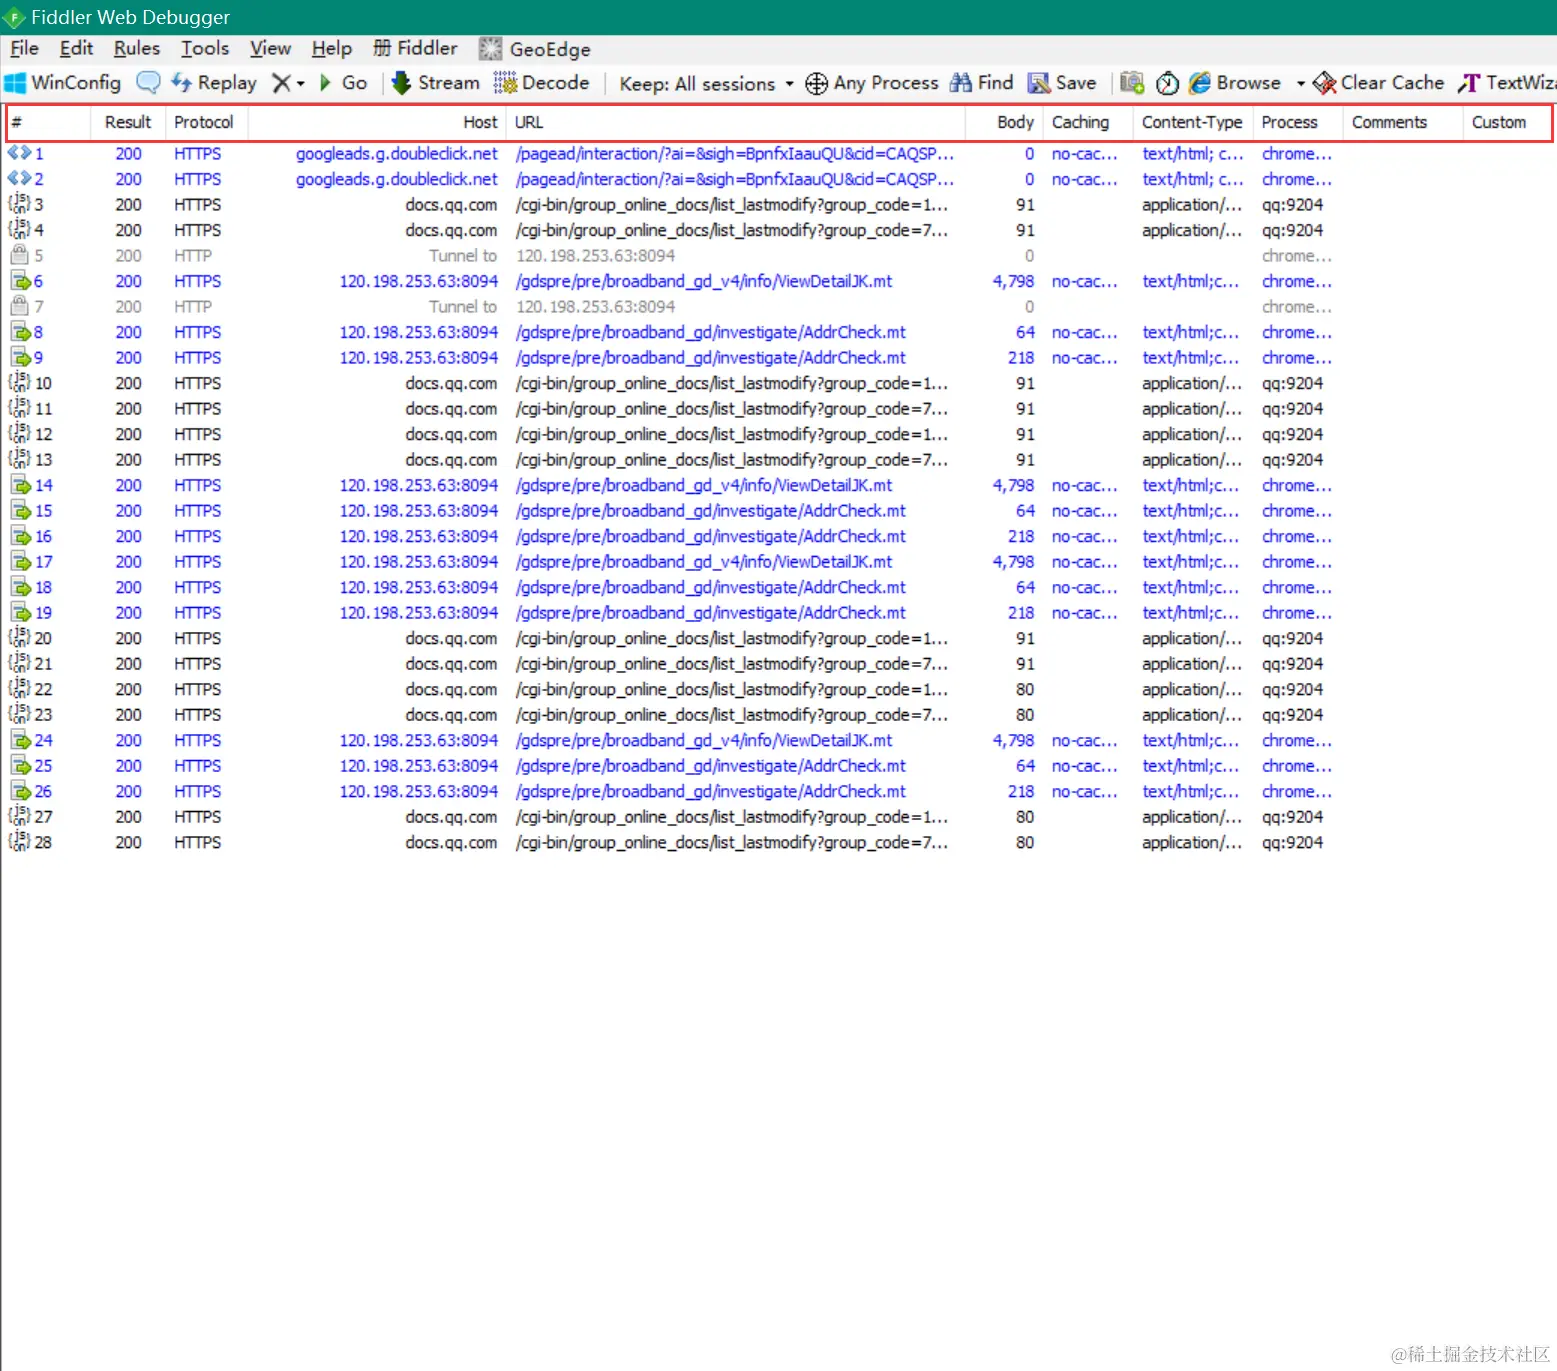Image resolution: width=1557 pixels, height=1371 pixels.
Task: Click the screenshot camera icon
Action: (x=1132, y=83)
